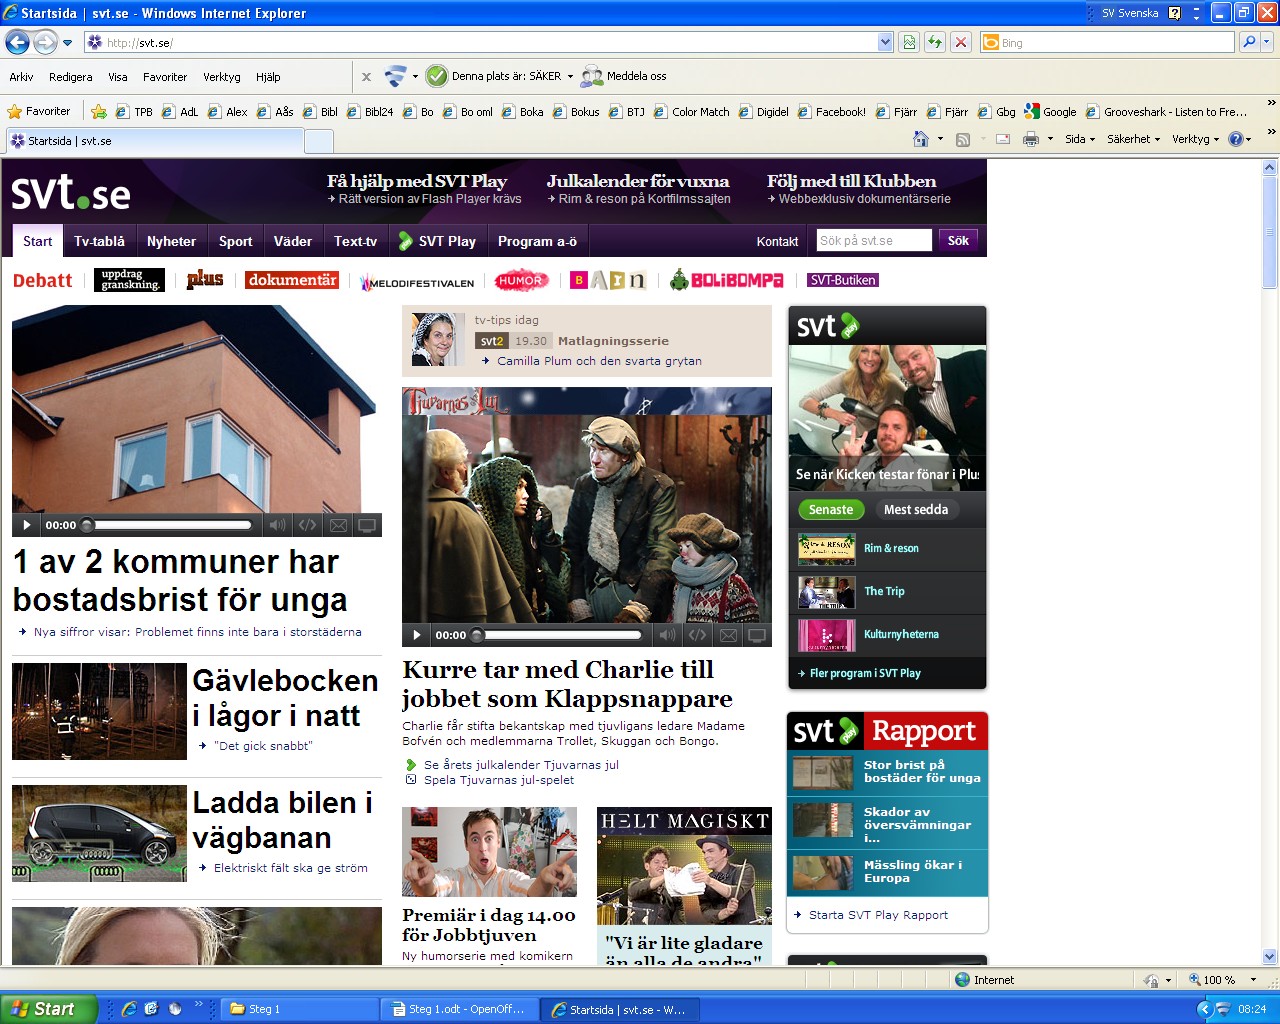Viewport: 1280px width, 1024px height.
Task: Click the page scrollbar down arrow
Action: coord(1270,956)
